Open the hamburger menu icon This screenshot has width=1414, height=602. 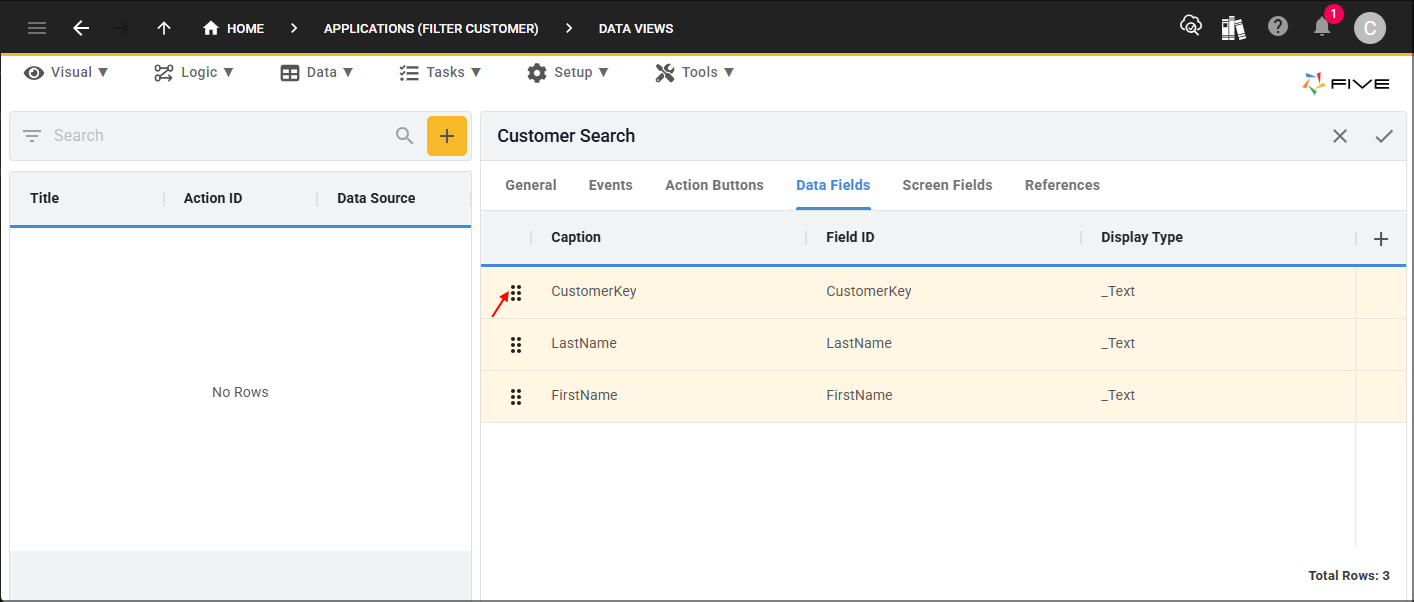[37, 28]
